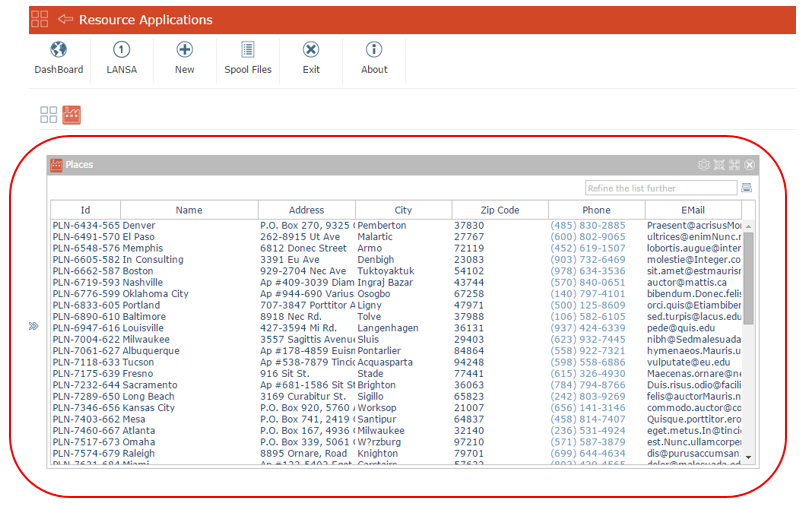Sort by the Phone column header
Viewport: 808px width, 507px height.
click(x=597, y=210)
